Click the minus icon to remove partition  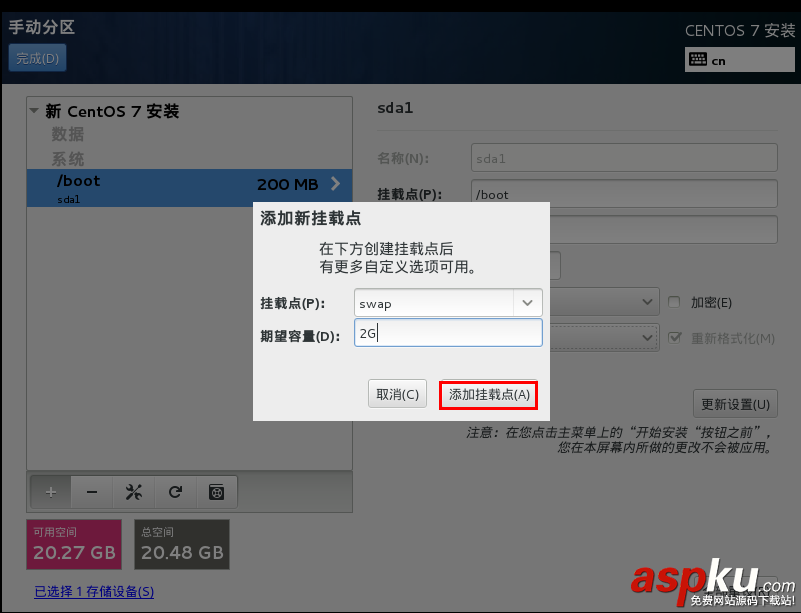pyautogui.click(x=92, y=492)
